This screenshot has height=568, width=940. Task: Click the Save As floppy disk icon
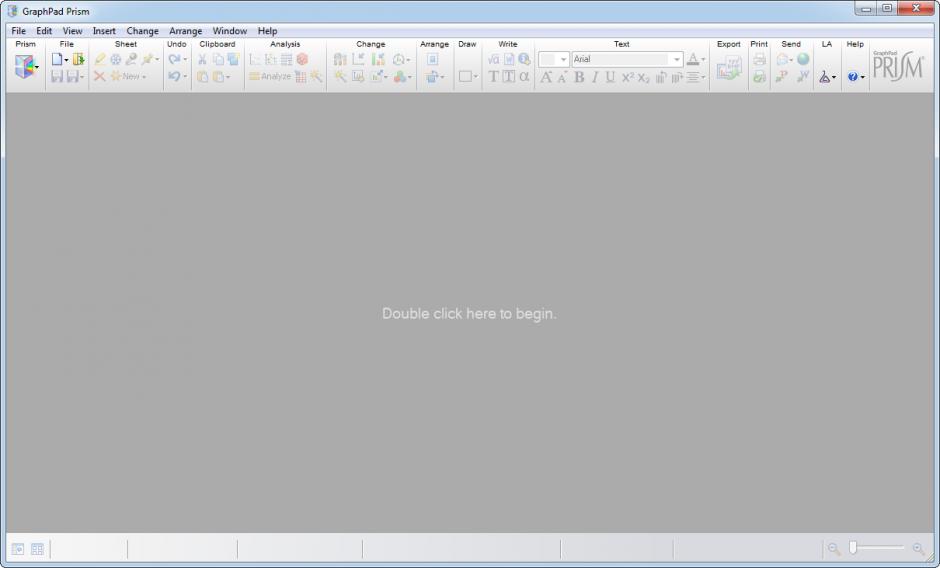(73, 76)
